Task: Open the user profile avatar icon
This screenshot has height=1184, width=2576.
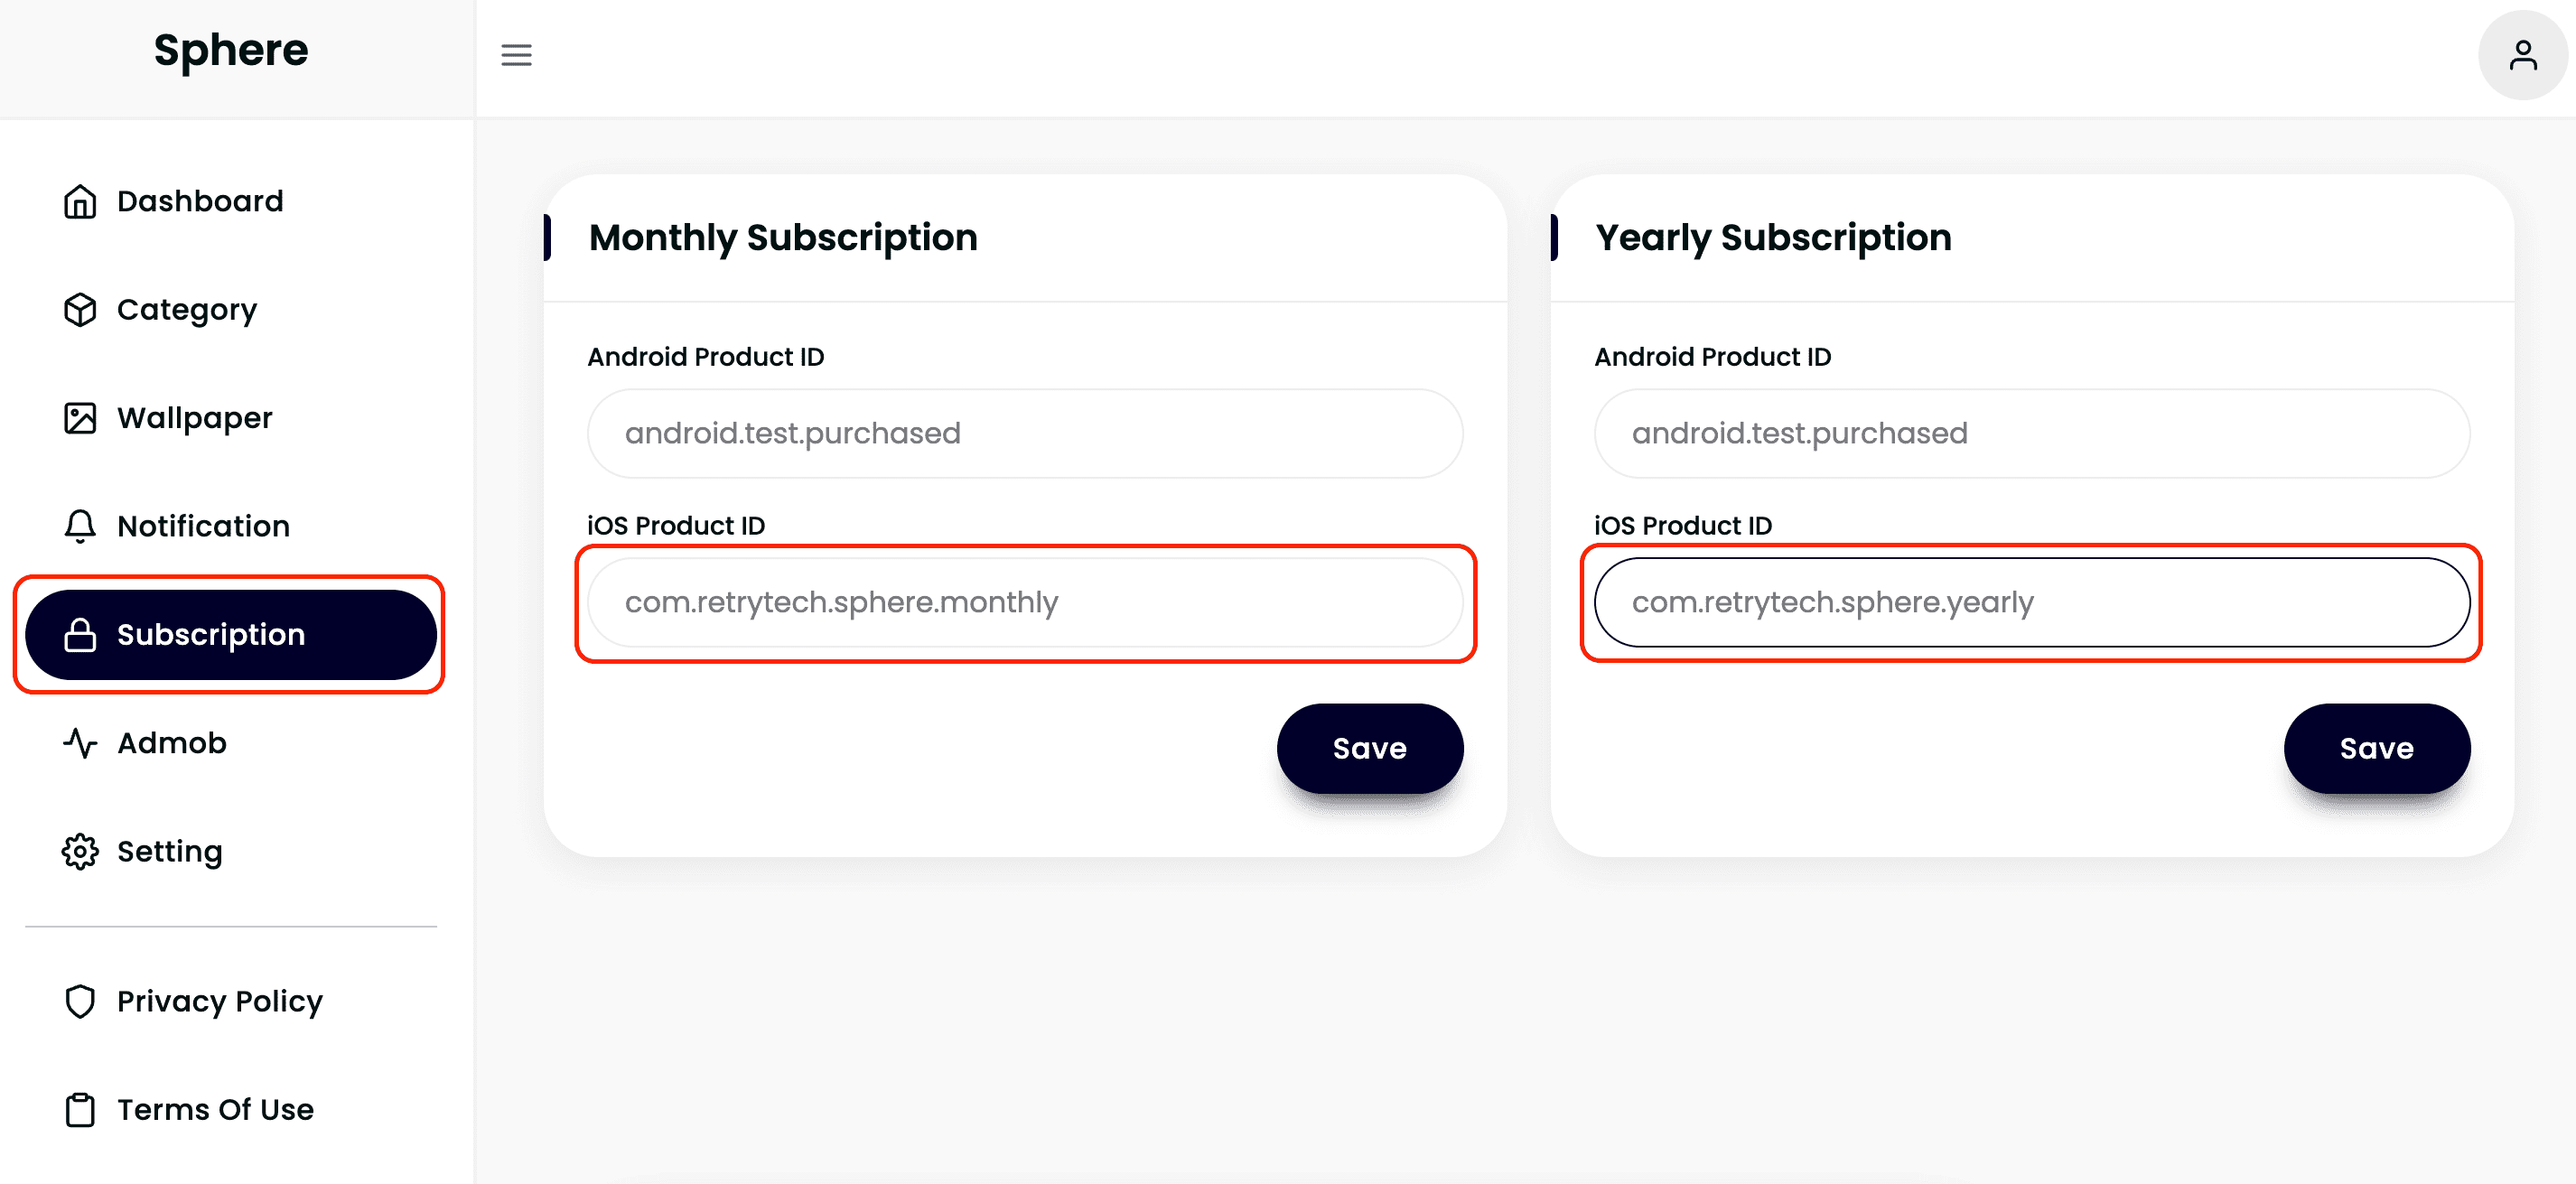Action: click(x=2522, y=55)
